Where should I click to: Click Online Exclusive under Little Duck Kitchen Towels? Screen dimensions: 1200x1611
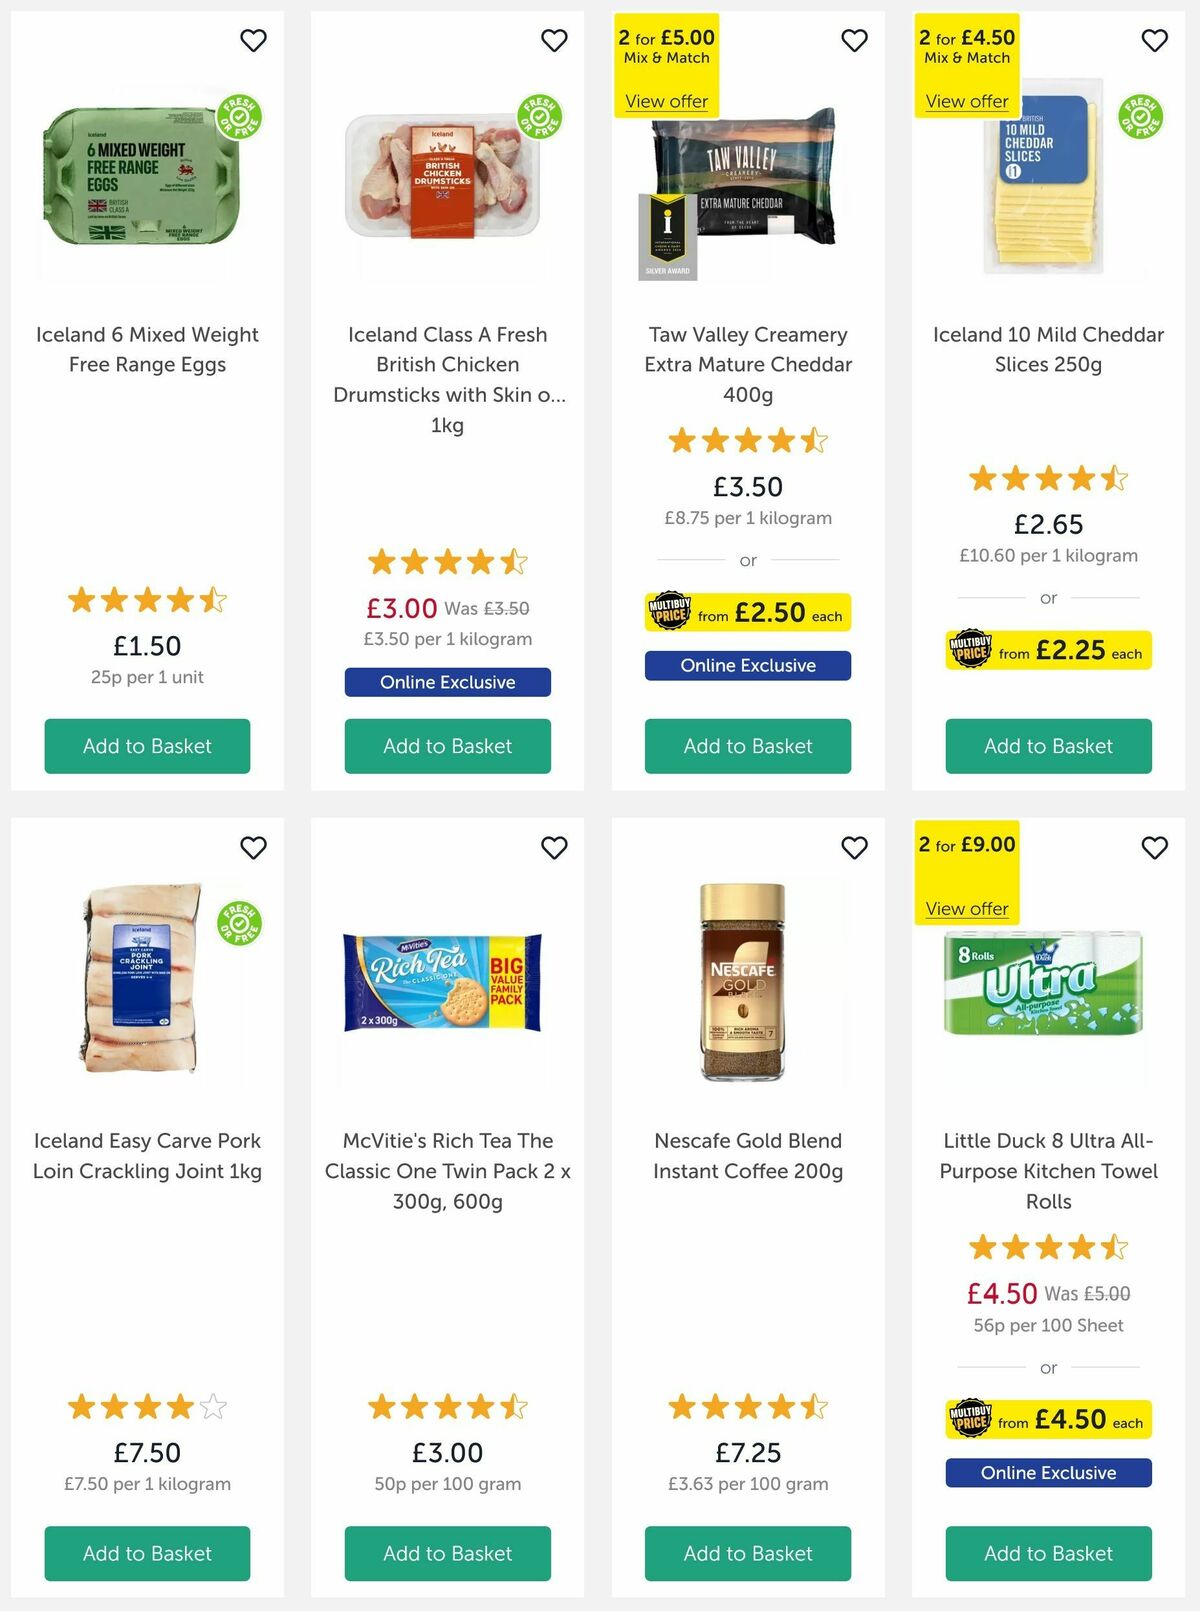click(x=1048, y=1472)
